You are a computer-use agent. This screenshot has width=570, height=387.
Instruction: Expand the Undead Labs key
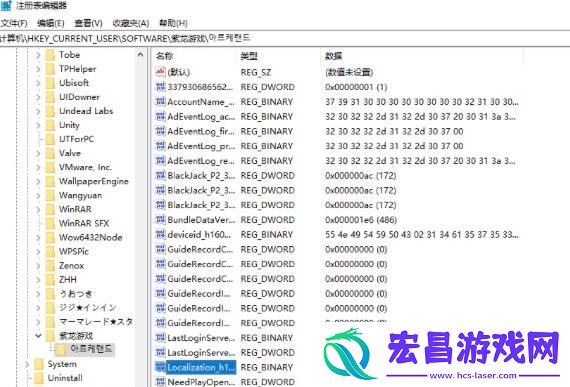[x=38, y=111]
